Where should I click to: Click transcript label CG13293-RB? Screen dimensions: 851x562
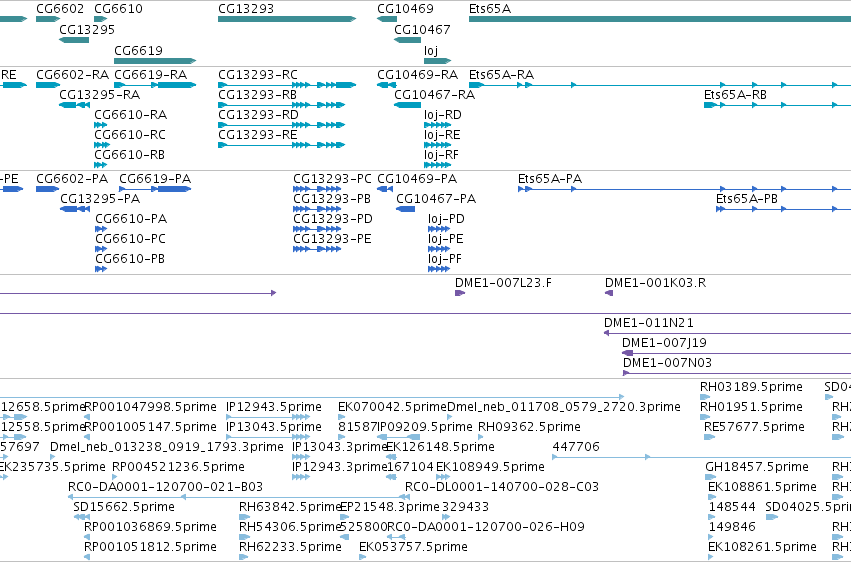tap(258, 95)
